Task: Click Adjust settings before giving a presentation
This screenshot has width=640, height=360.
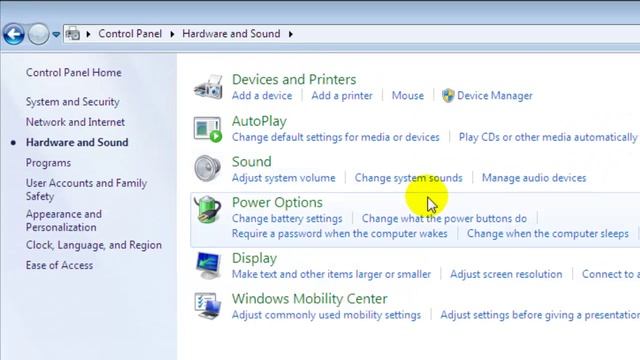Action: click(540, 315)
